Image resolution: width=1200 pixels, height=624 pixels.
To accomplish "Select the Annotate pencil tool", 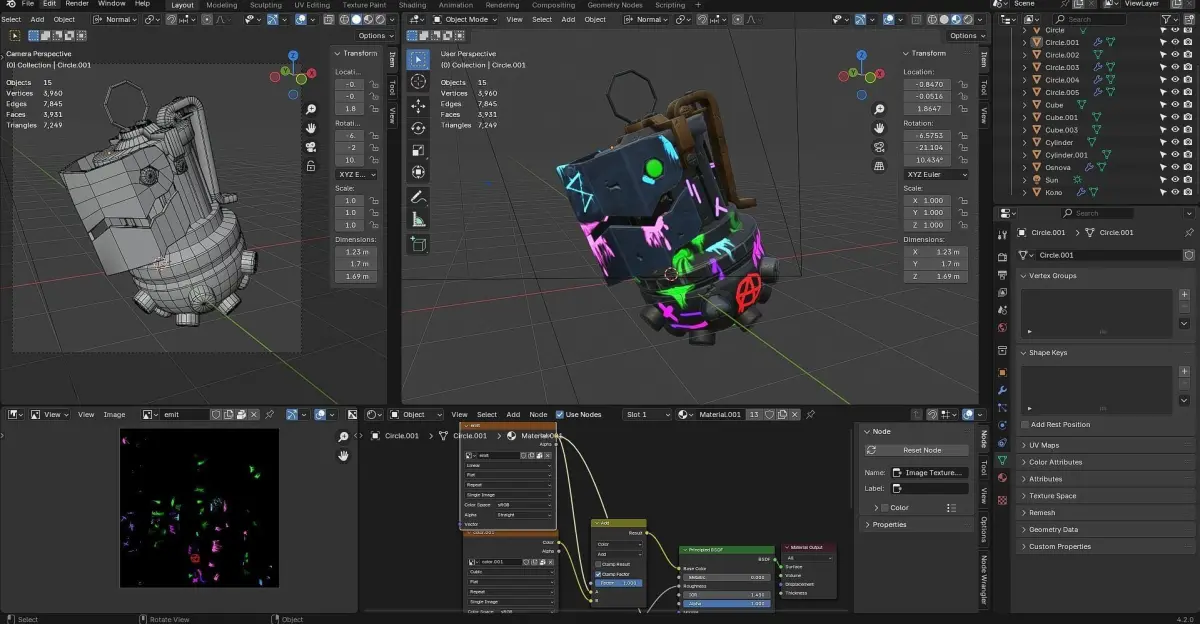I will pos(418,197).
